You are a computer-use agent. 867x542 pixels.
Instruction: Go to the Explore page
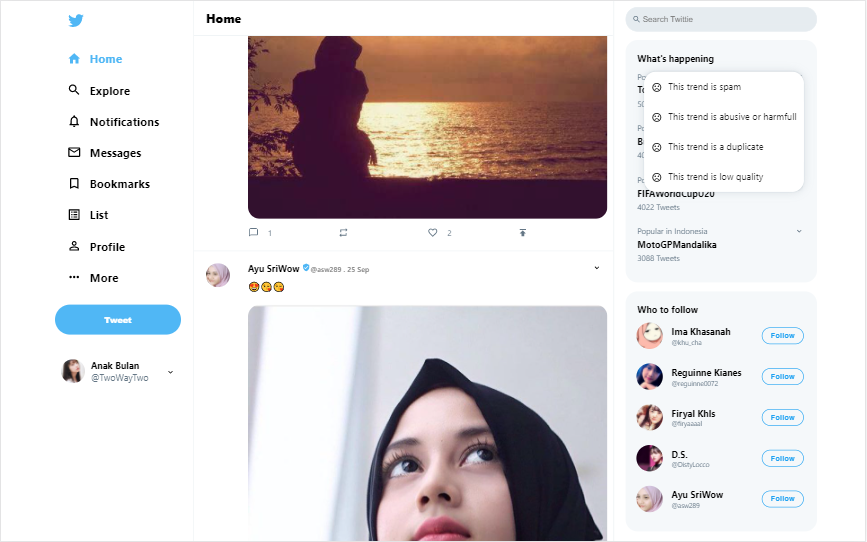click(110, 91)
